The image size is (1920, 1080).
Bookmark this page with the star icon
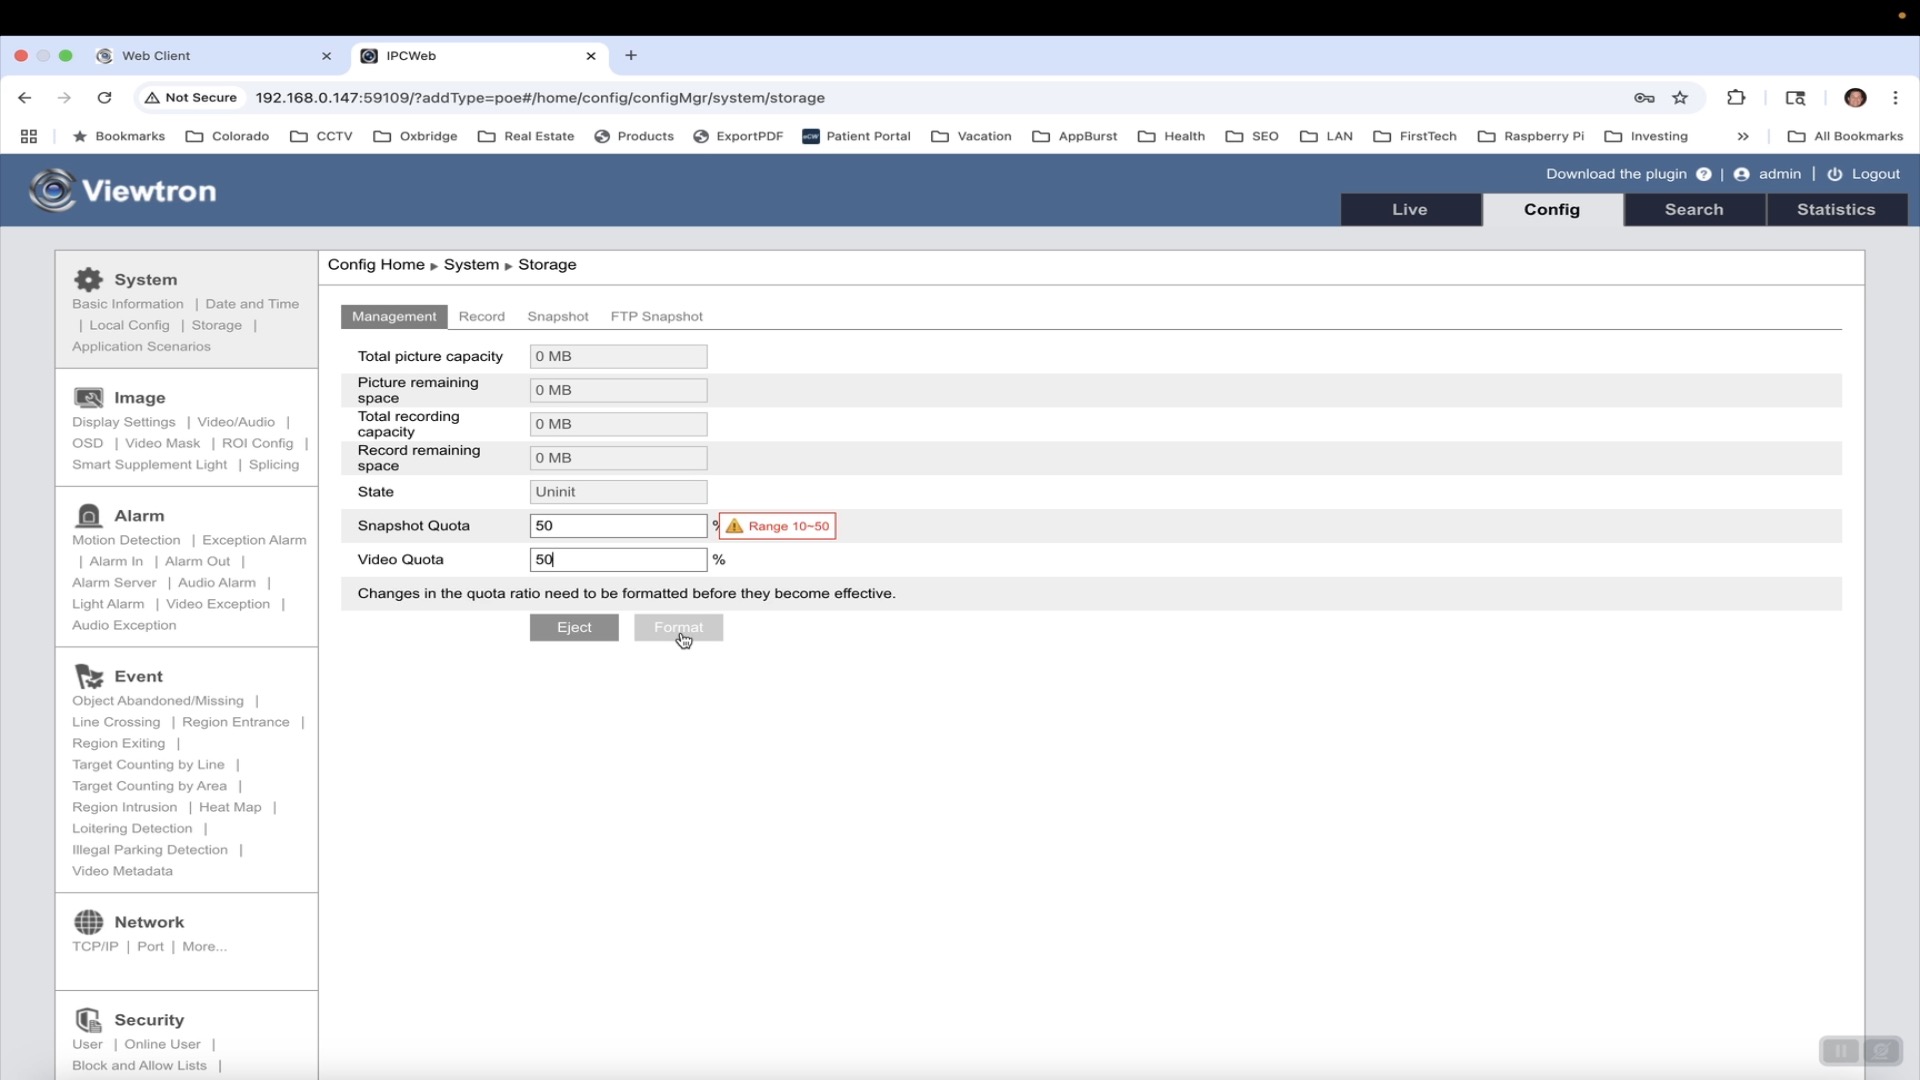(1680, 98)
